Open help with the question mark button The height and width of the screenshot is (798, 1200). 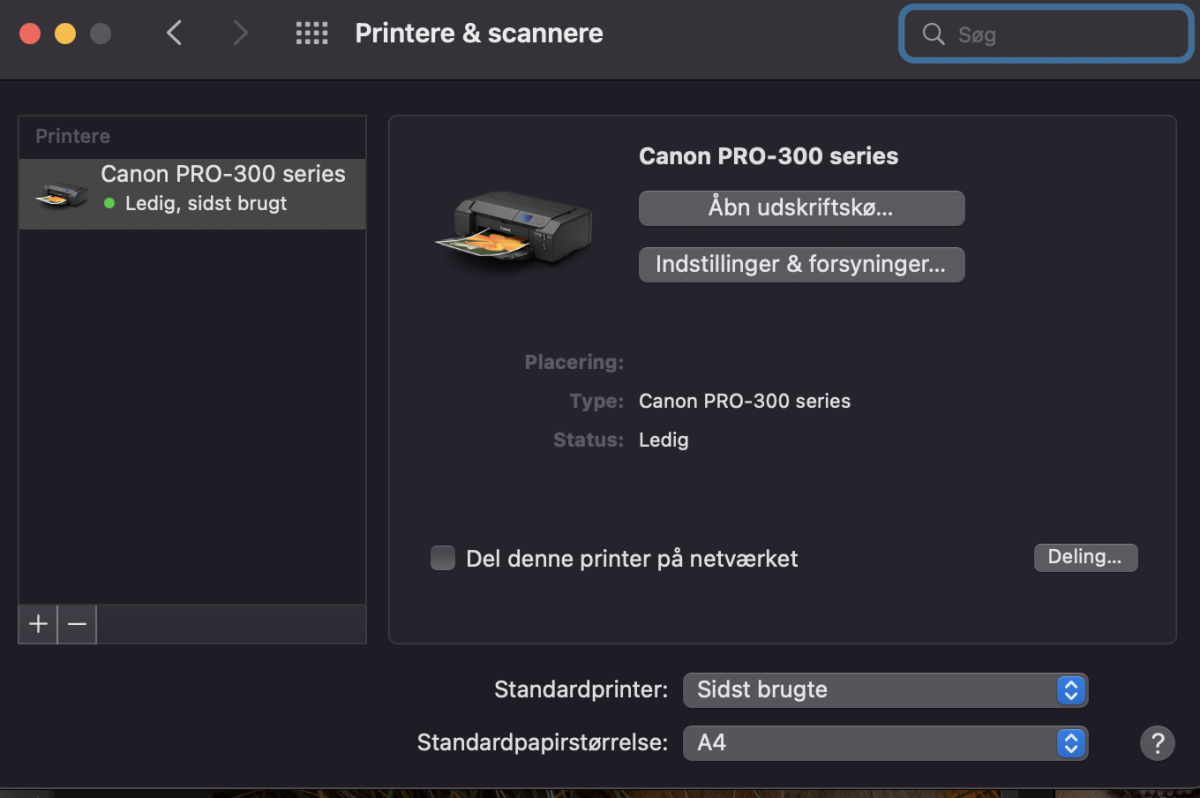tap(1157, 743)
